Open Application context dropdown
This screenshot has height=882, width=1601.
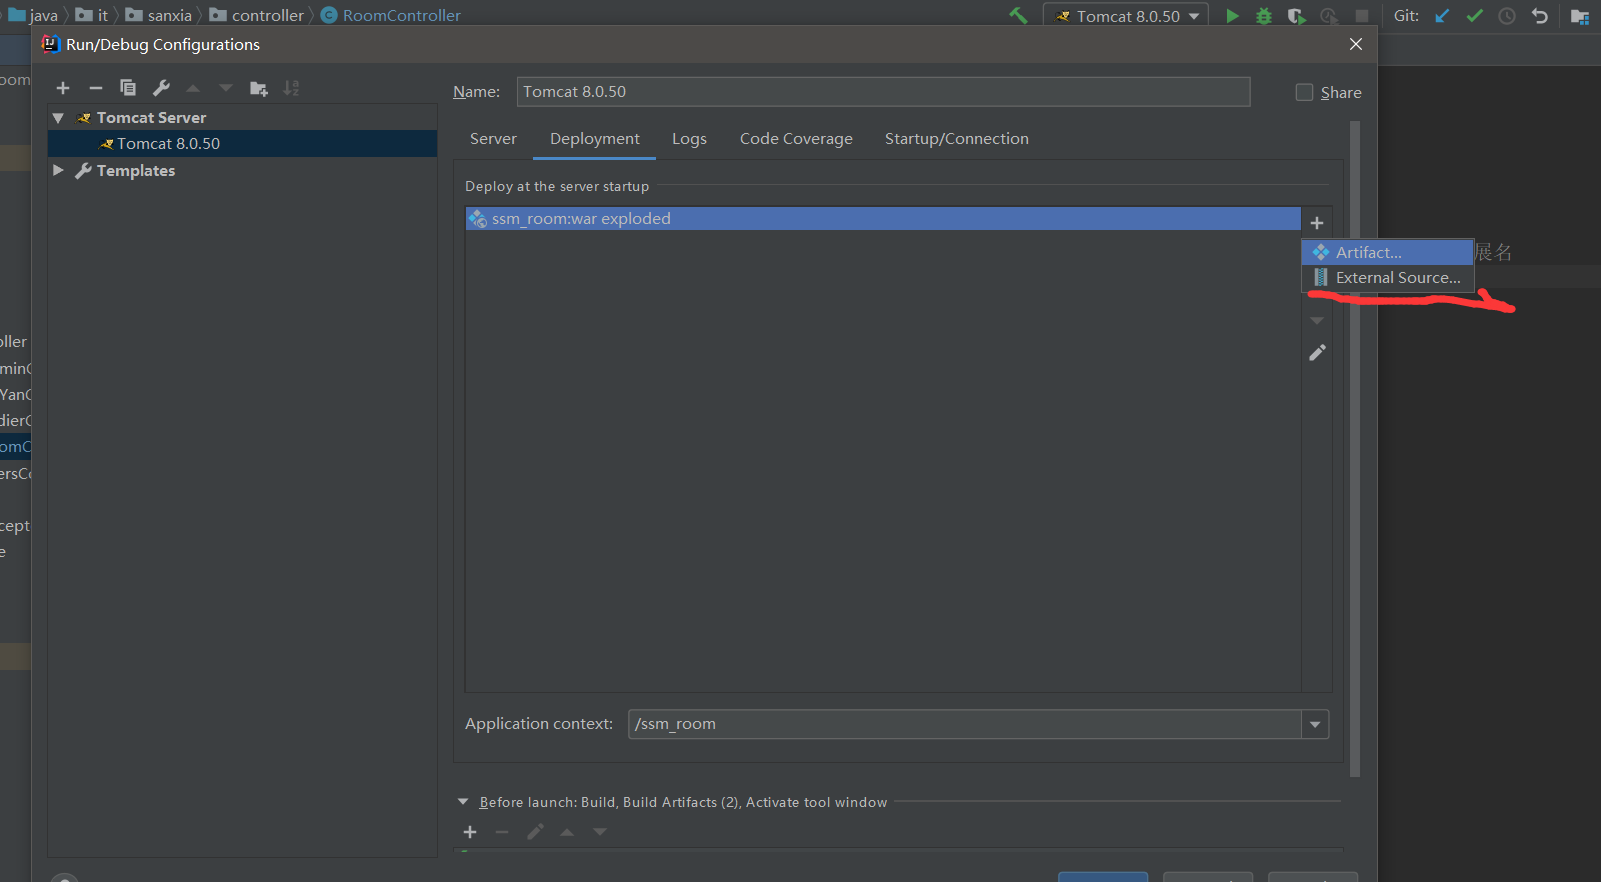point(1315,724)
